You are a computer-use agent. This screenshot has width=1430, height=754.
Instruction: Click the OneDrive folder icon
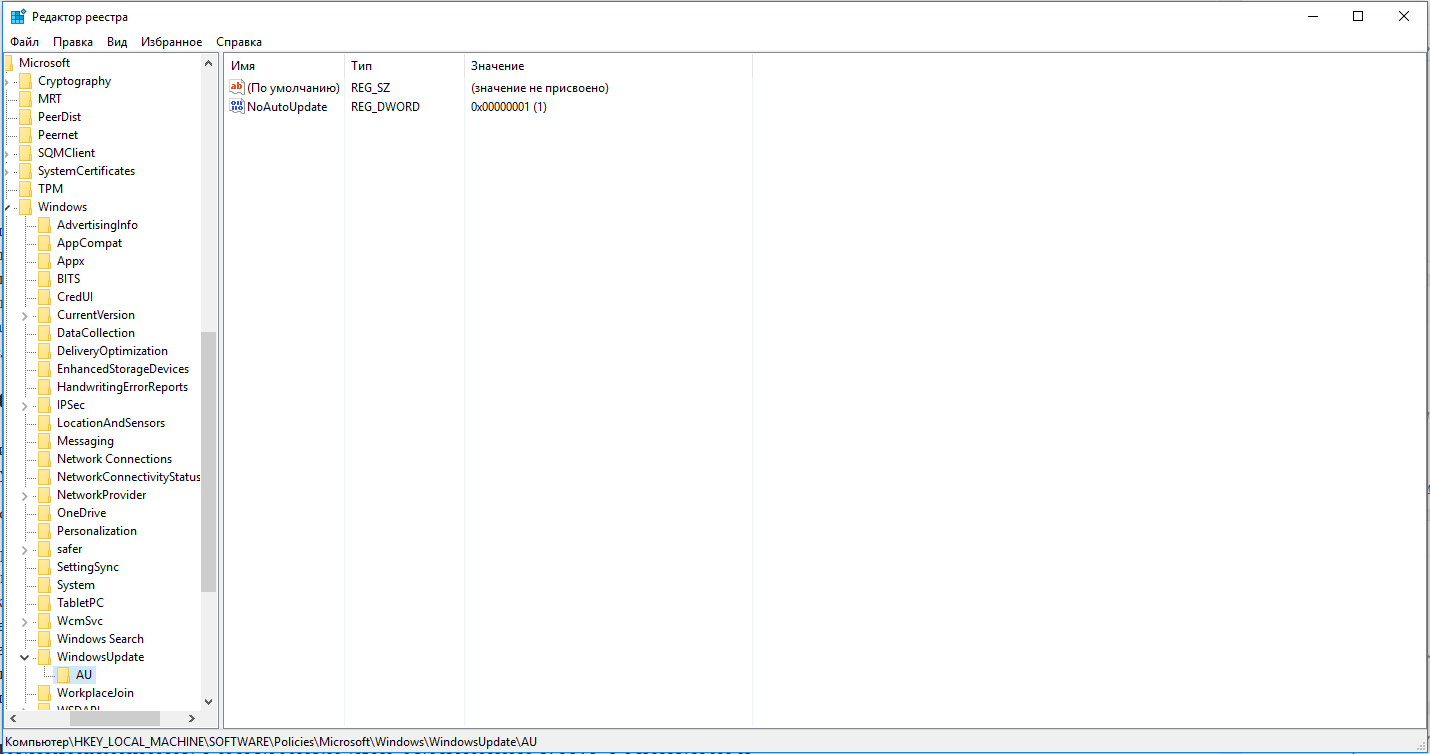tap(45, 513)
